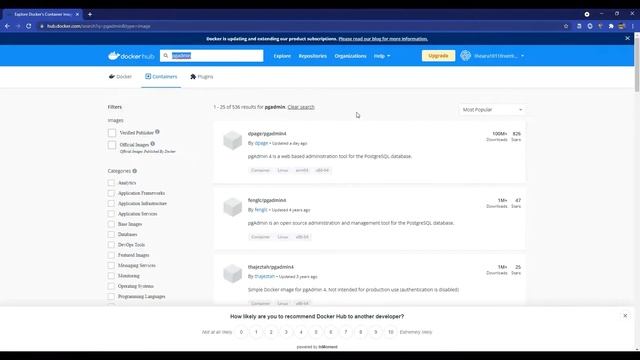Image resolution: width=640 pixels, height=360 pixels.
Task: Rate 0 in the recommendation survey
Action: click(241, 332)
